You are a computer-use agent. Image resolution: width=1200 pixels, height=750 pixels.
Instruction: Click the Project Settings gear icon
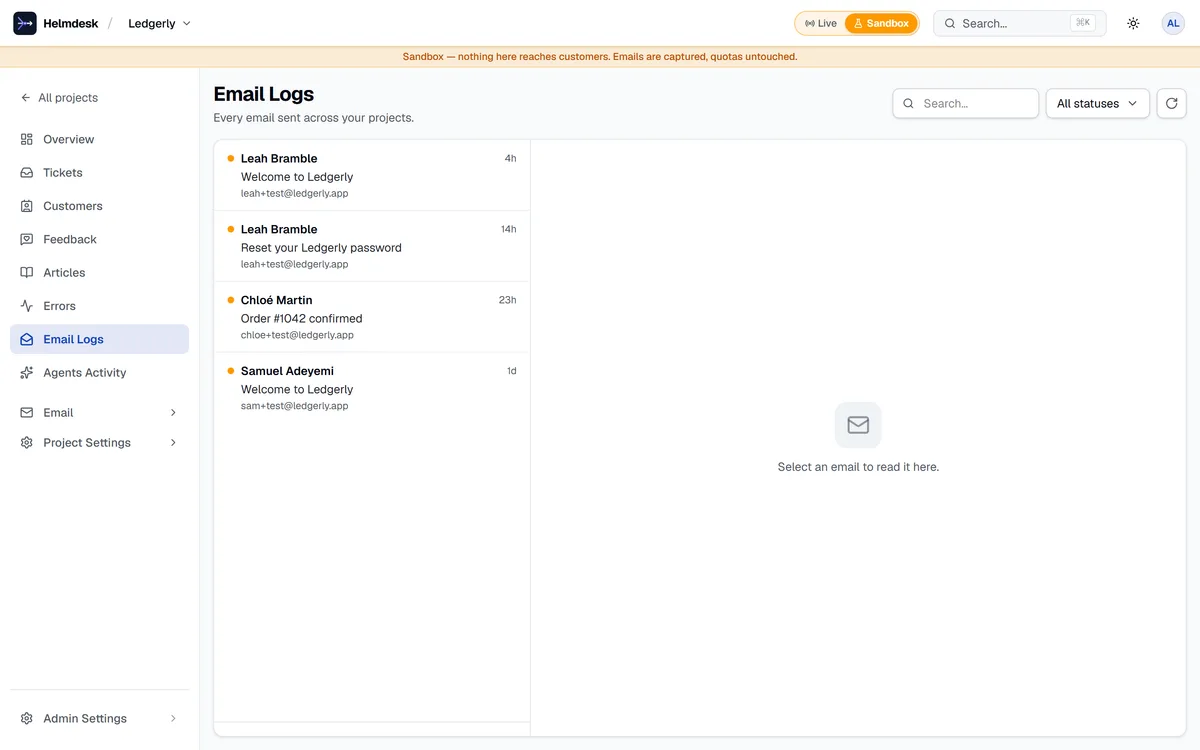click(x=27, y=442)
